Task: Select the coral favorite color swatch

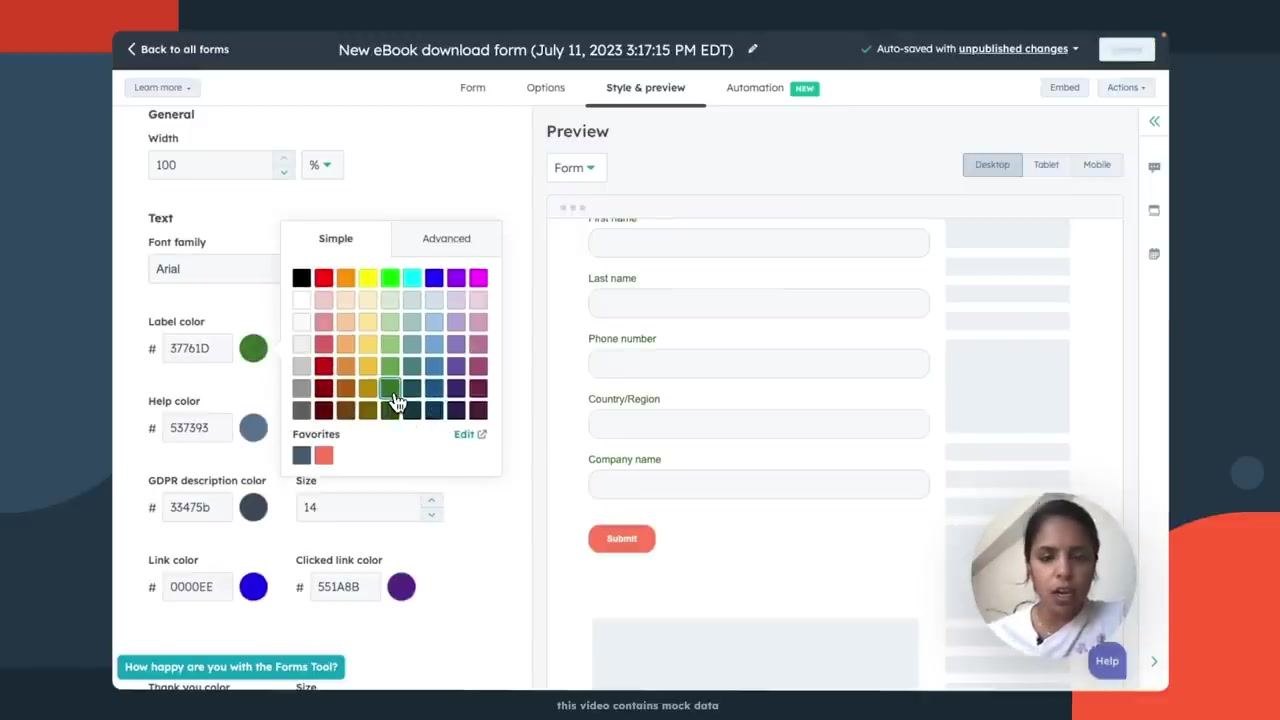Action: pyautogui.click(x=324, y=456)
